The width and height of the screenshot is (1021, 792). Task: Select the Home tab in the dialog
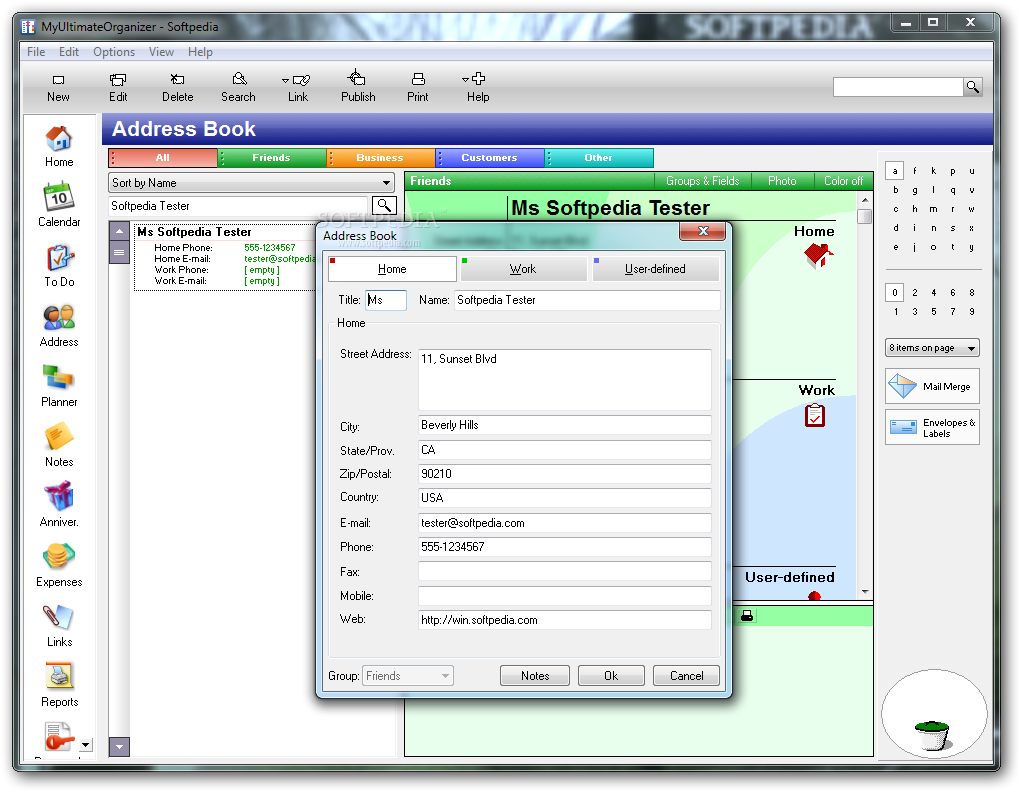392,269
